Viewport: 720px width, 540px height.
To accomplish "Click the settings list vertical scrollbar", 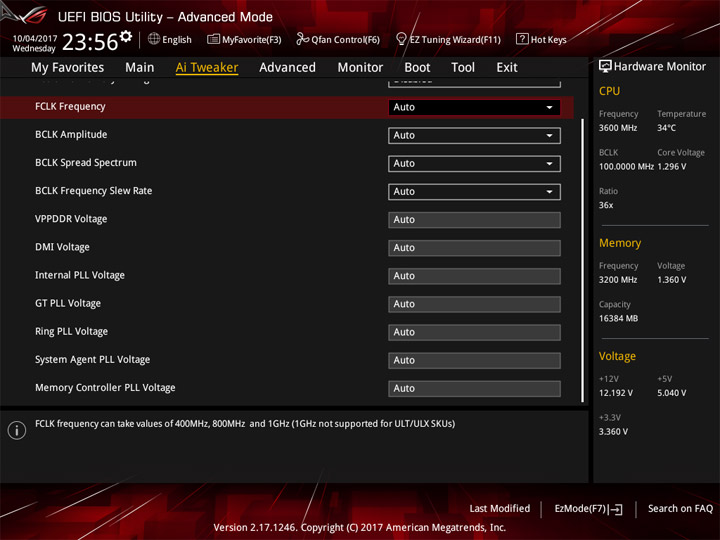I will 582,260.
